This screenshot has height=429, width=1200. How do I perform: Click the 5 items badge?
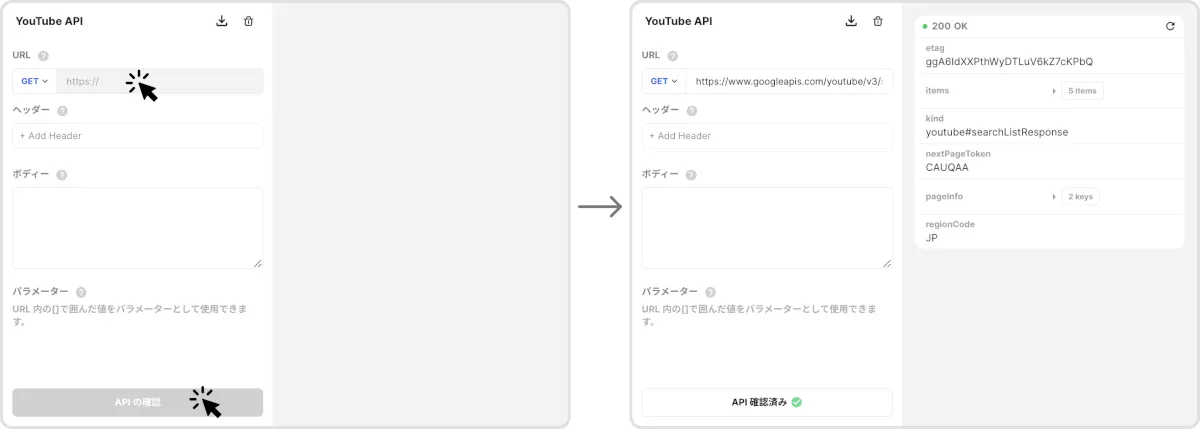1082,91
